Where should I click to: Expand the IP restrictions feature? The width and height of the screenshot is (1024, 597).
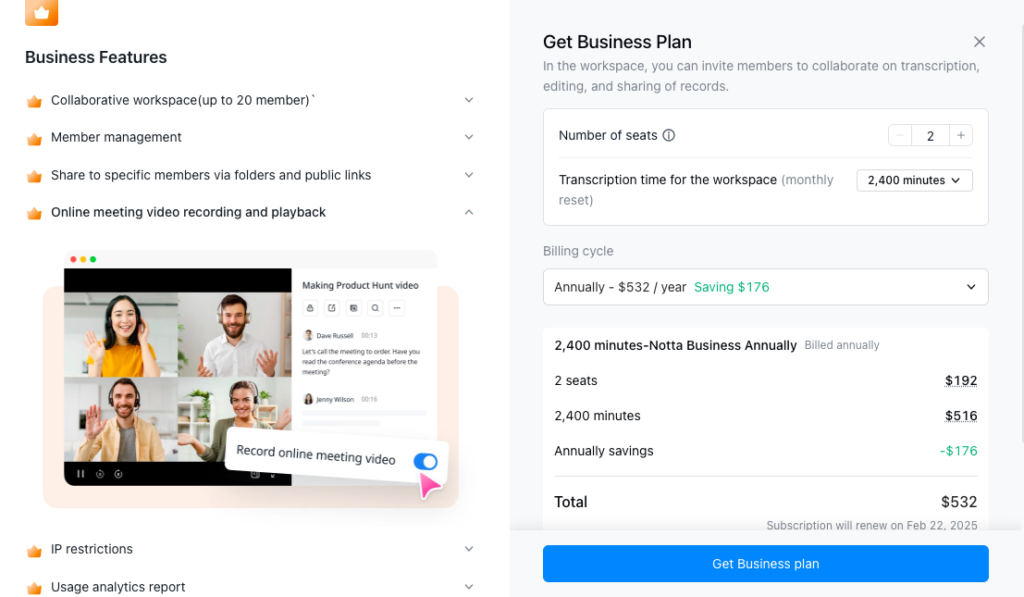tap(469, 549)
